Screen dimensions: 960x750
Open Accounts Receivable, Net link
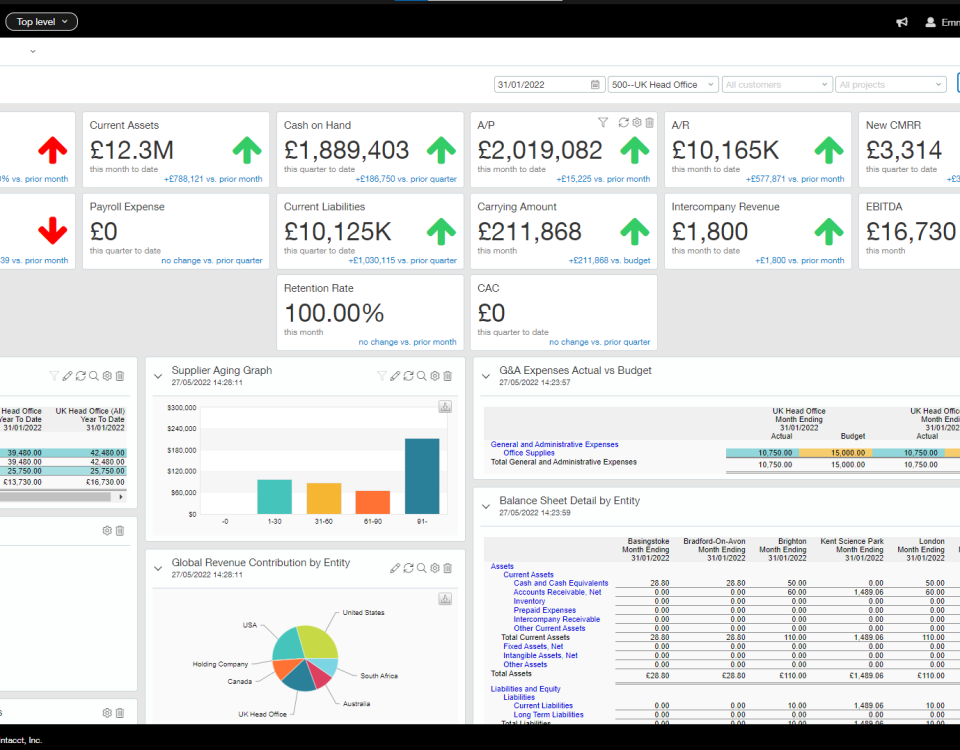click(557, 592)
